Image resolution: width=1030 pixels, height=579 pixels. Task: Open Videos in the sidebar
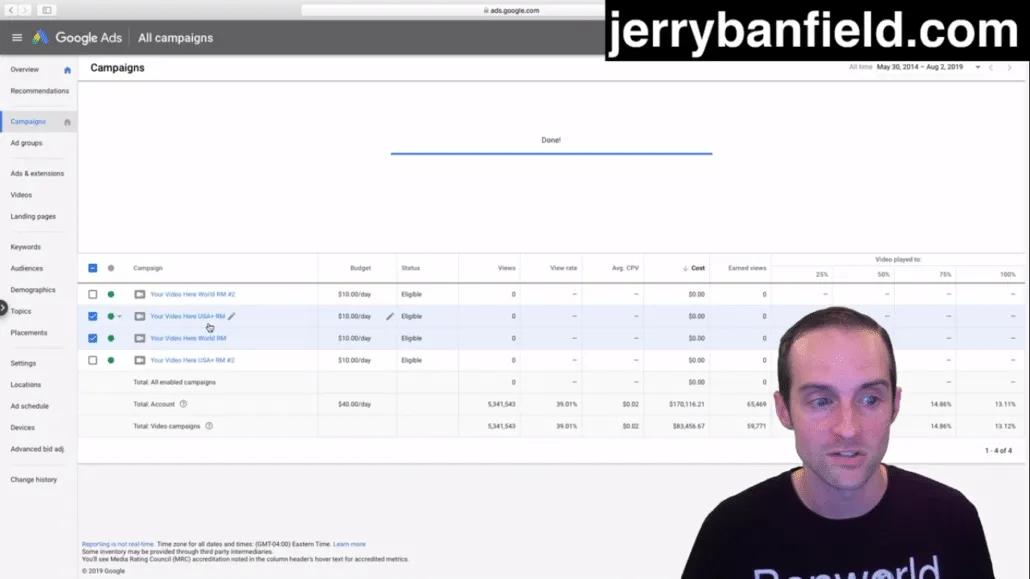click(21, 195)
